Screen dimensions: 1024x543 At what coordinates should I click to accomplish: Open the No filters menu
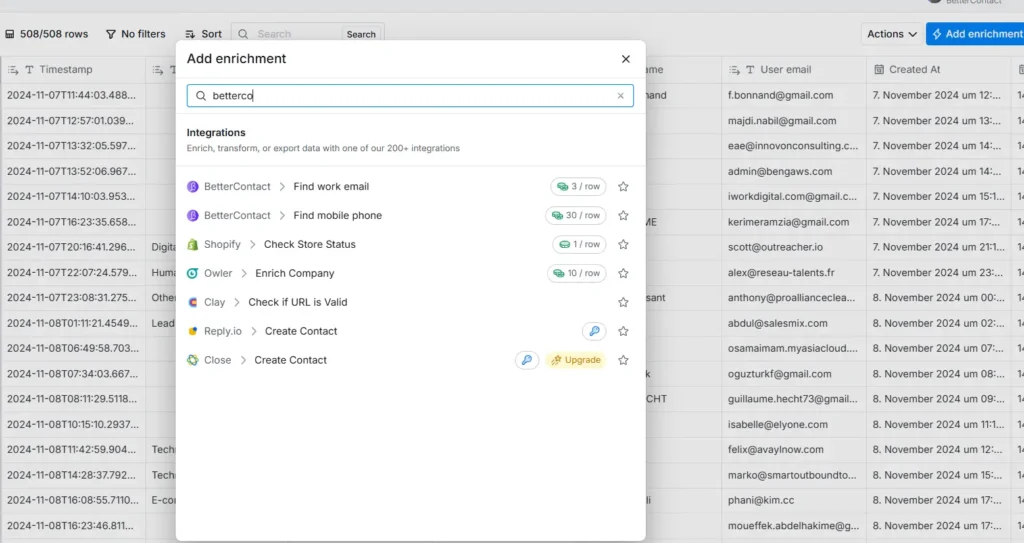136,34
